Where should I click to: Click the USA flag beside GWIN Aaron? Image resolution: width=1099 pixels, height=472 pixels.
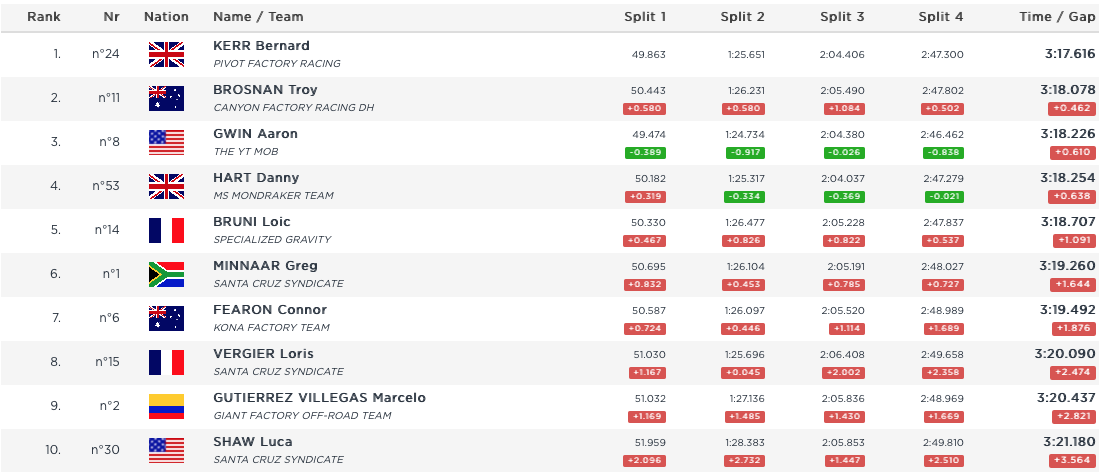click(x=166, y=142)
